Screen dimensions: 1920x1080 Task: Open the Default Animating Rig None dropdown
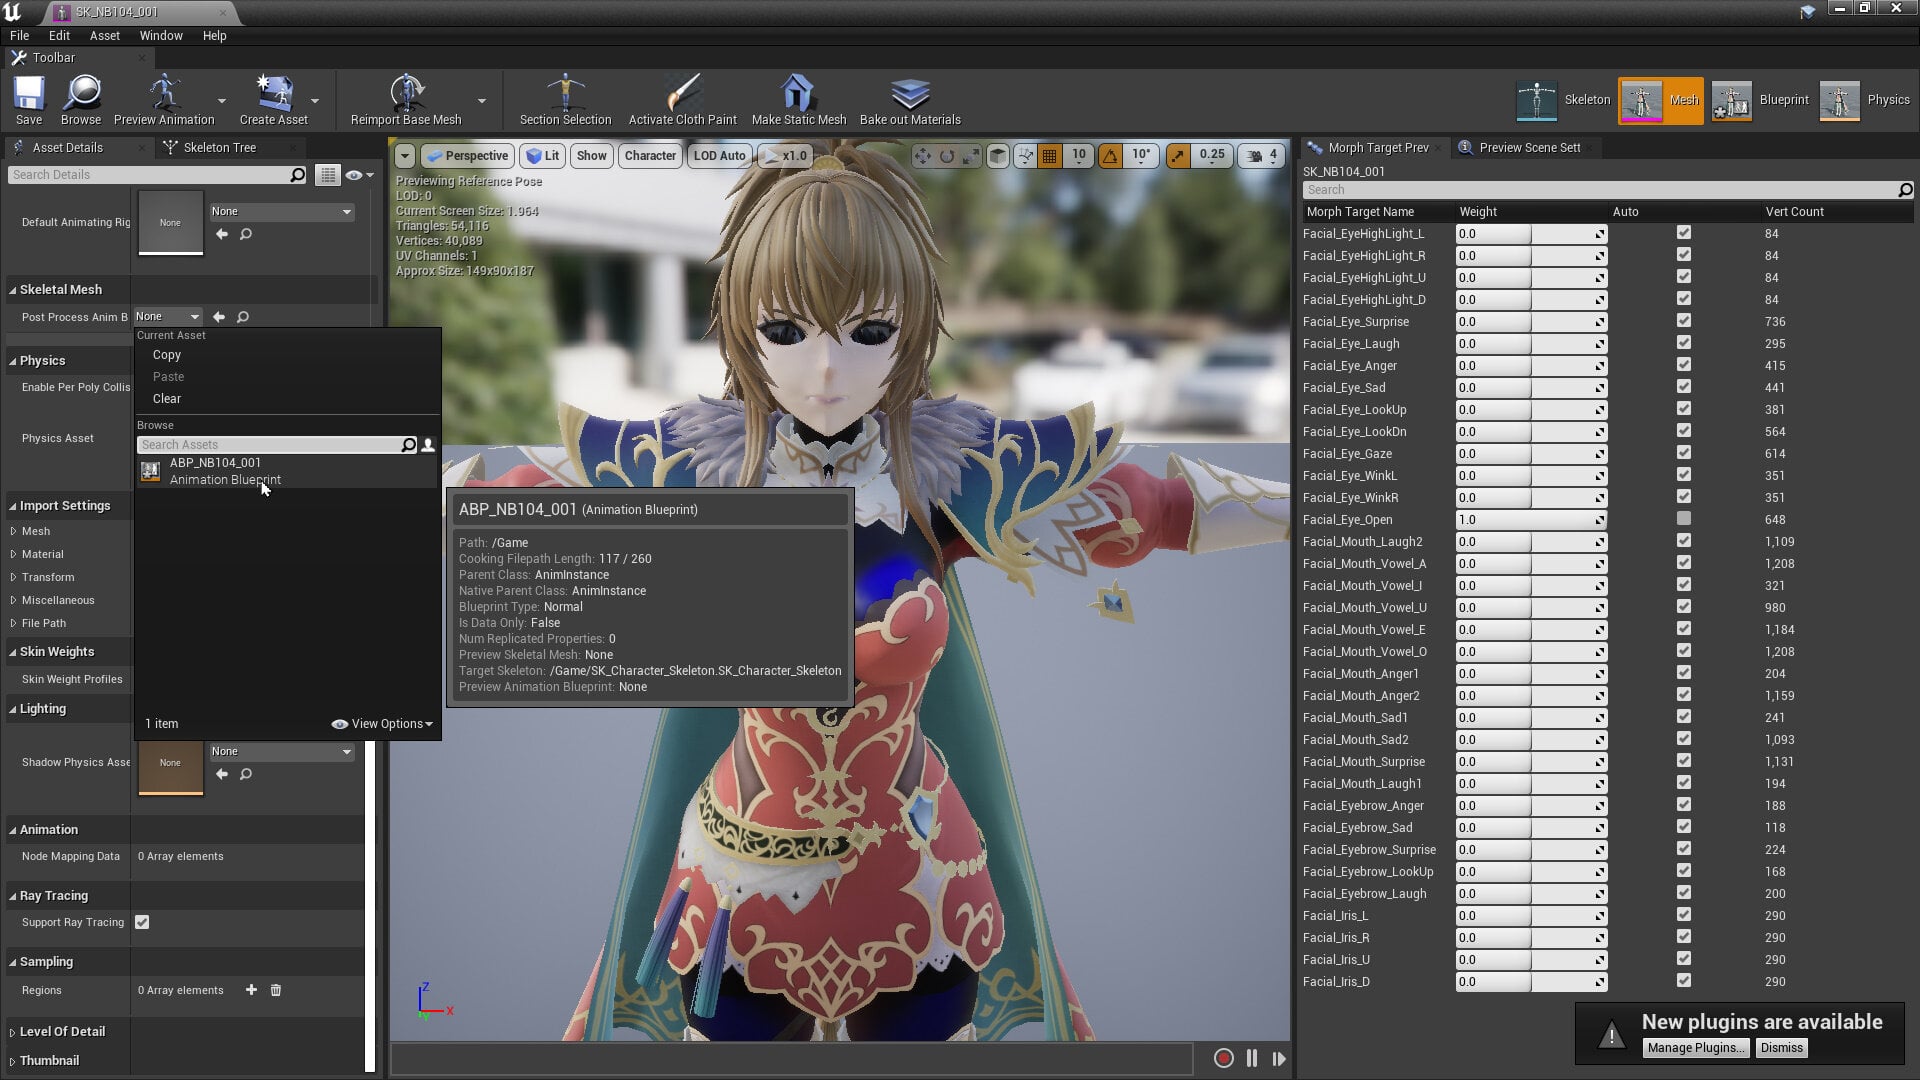(281, 212)
